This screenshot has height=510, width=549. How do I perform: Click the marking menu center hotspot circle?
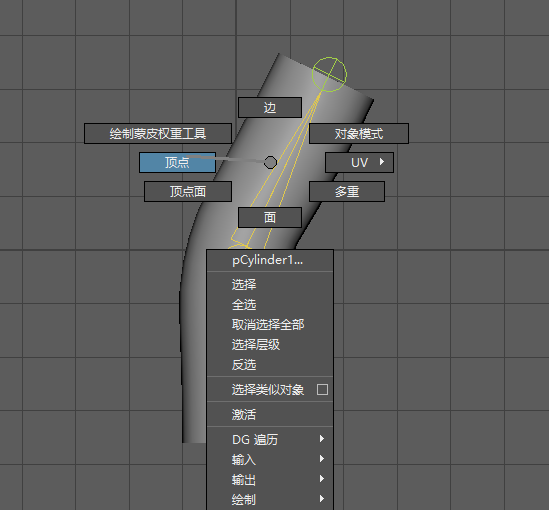[270, 162]
